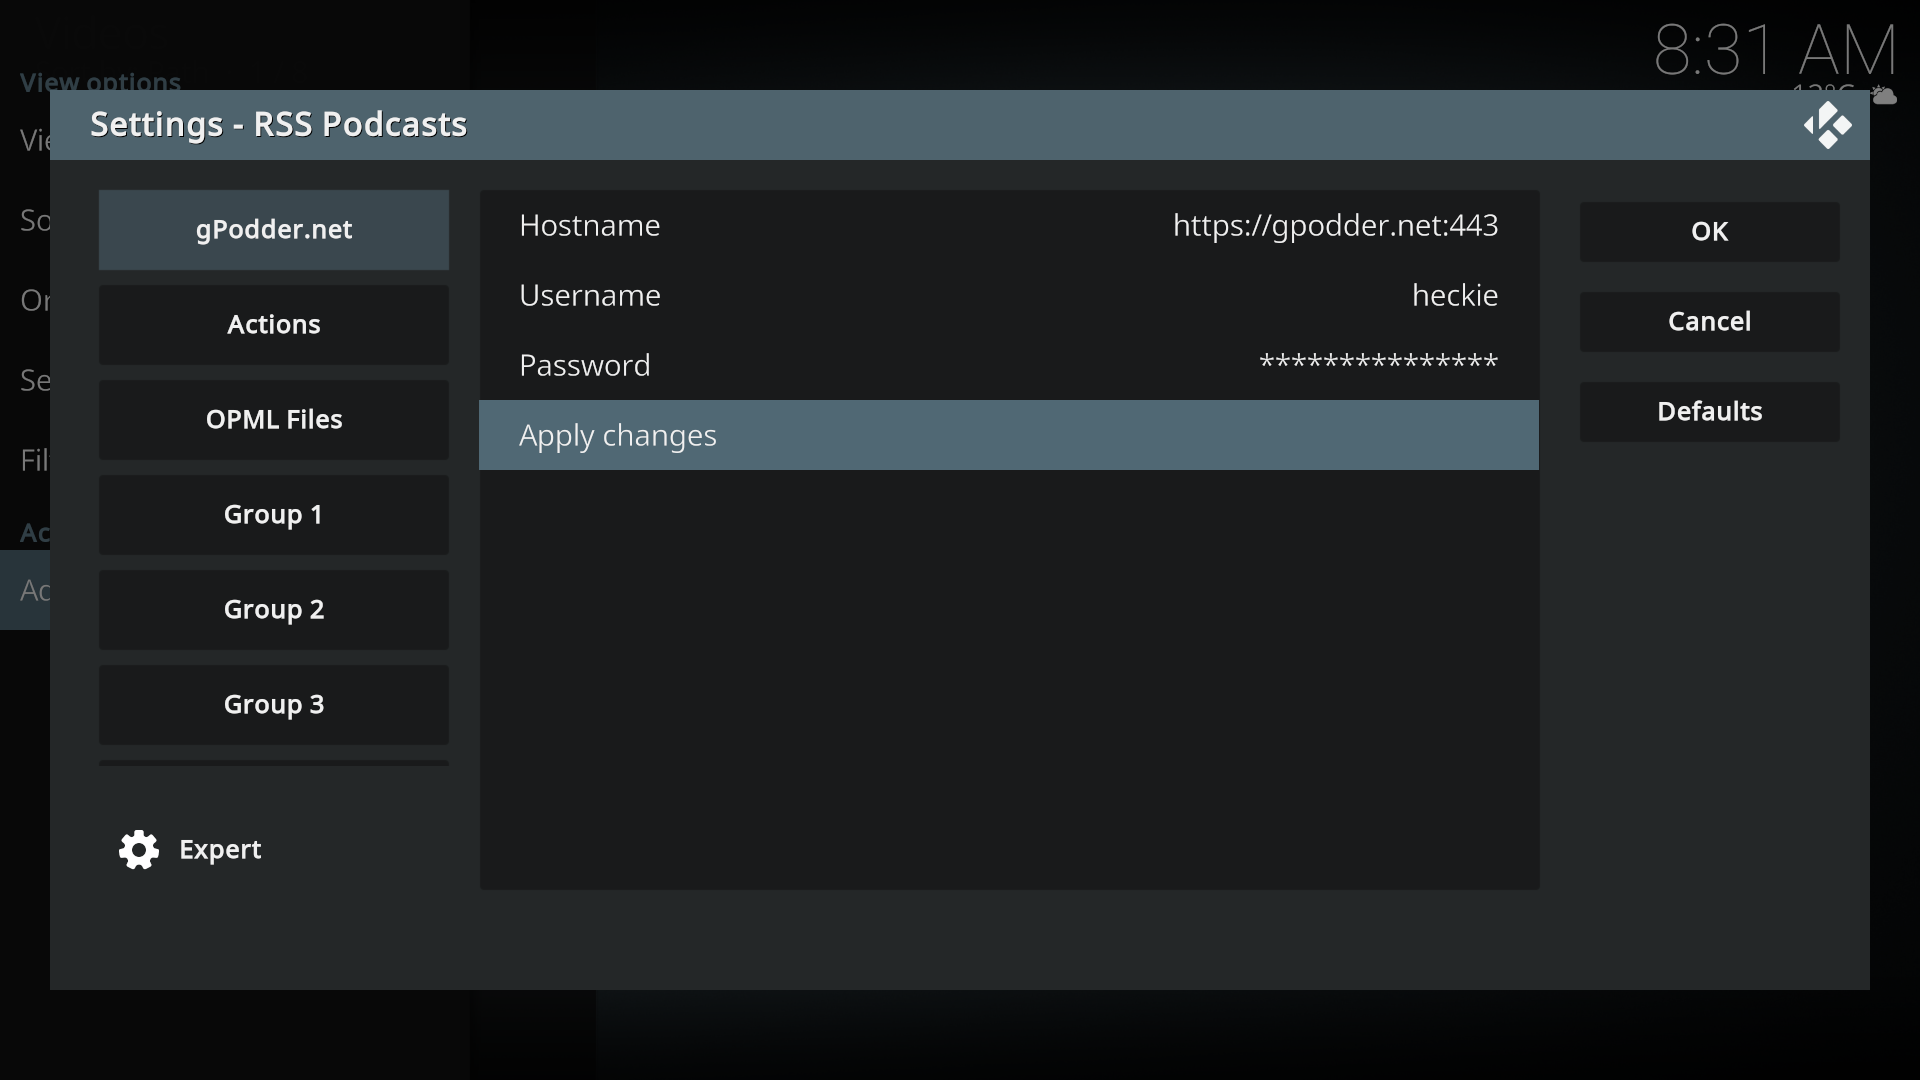The image size is (1920, 1080).
Task: Switch to the OPML Files category
Action: [273, 420]
